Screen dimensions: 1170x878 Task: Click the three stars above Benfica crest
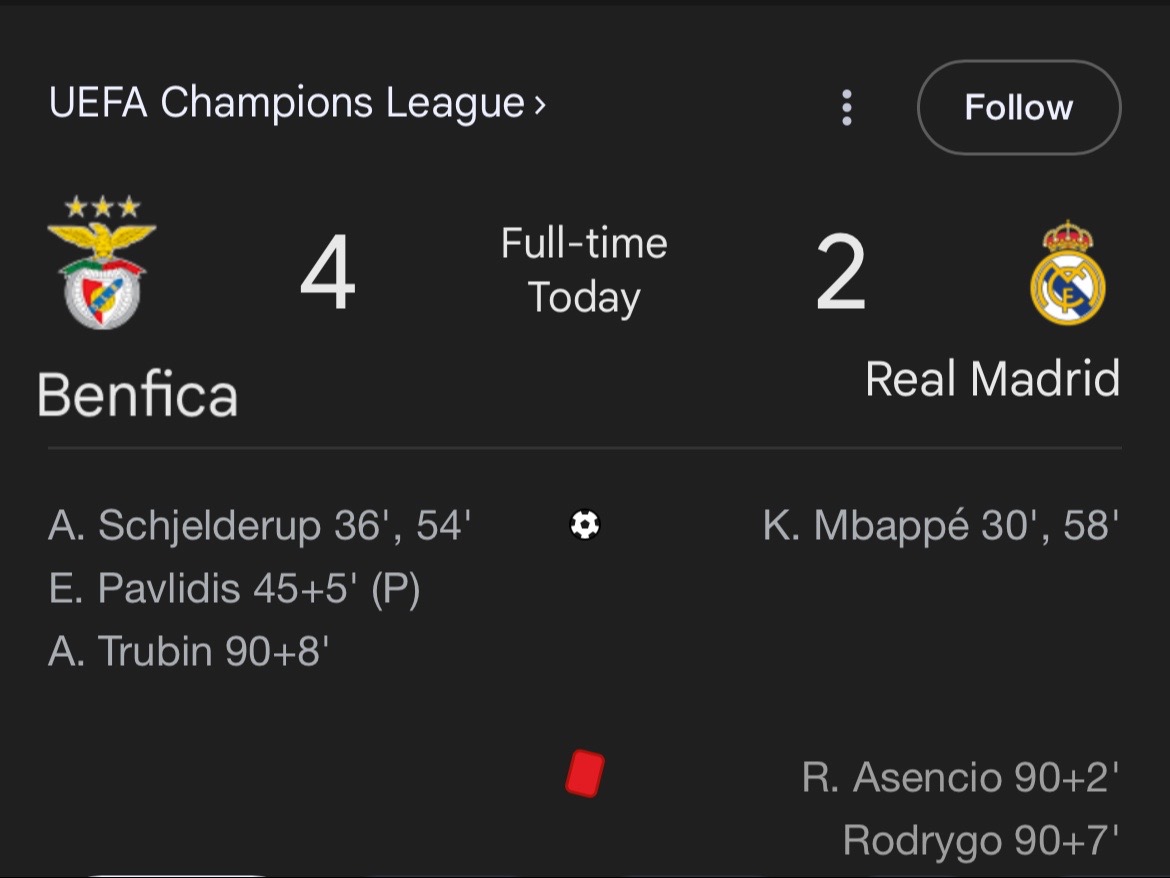coord(102,206)
